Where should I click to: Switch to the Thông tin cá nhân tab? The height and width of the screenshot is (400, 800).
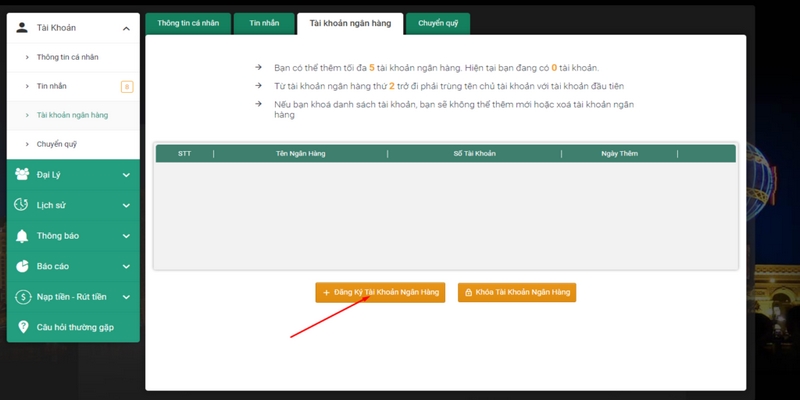point(188,22)
